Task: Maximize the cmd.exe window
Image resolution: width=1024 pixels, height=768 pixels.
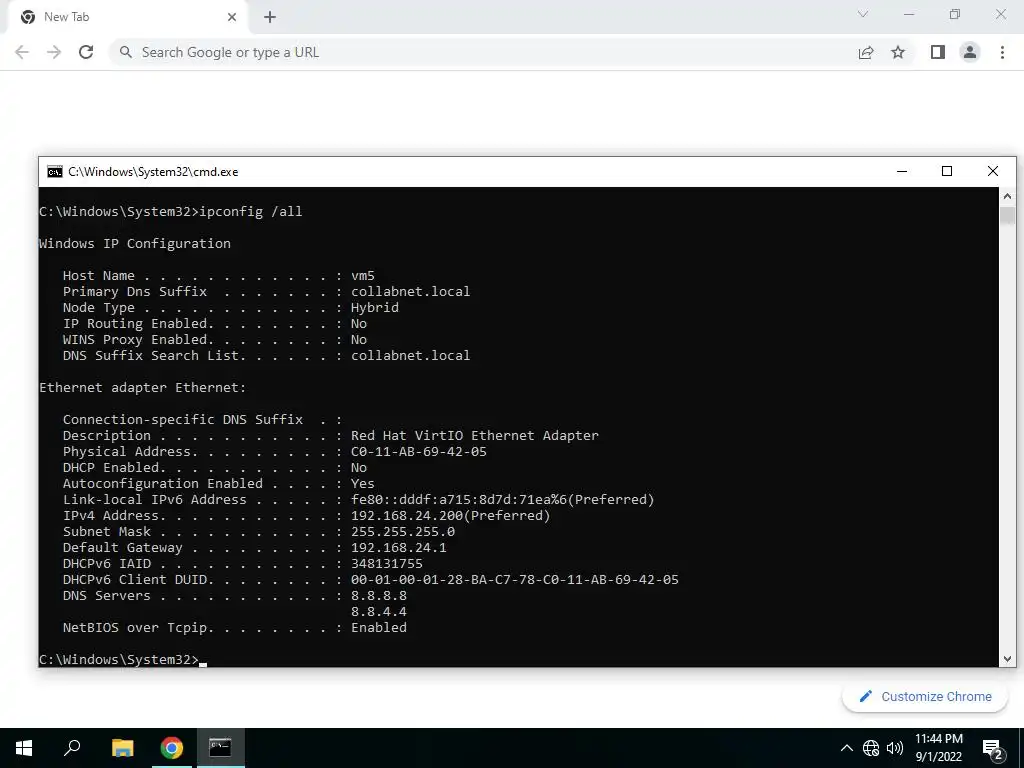Action: tap(947, 171)
